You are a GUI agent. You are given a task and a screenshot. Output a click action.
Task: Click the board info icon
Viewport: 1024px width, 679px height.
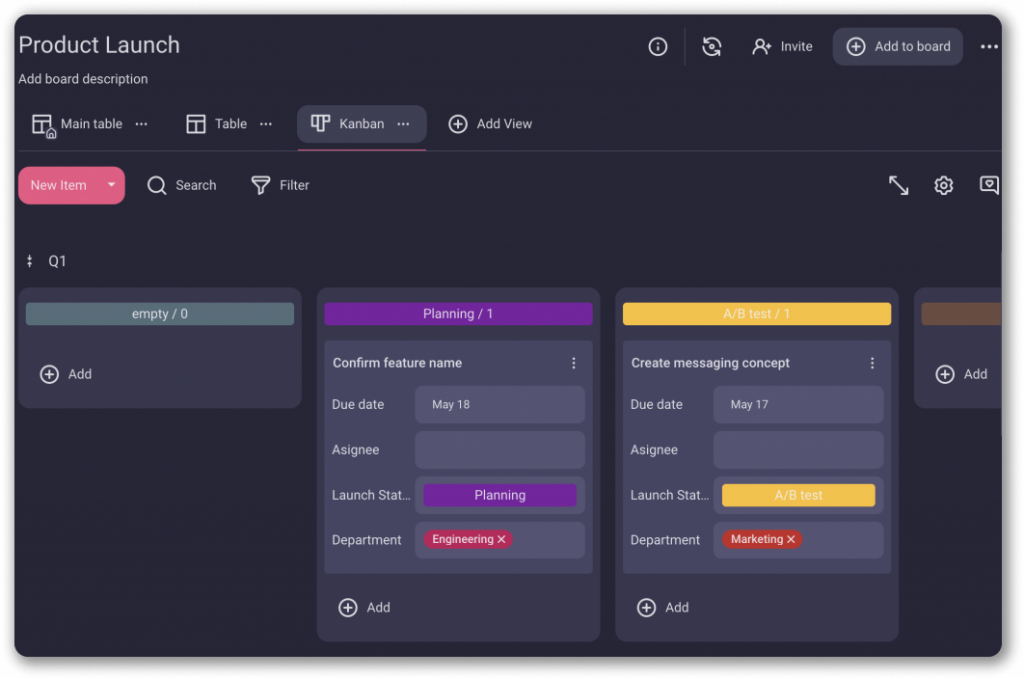[x=658, y=47]
